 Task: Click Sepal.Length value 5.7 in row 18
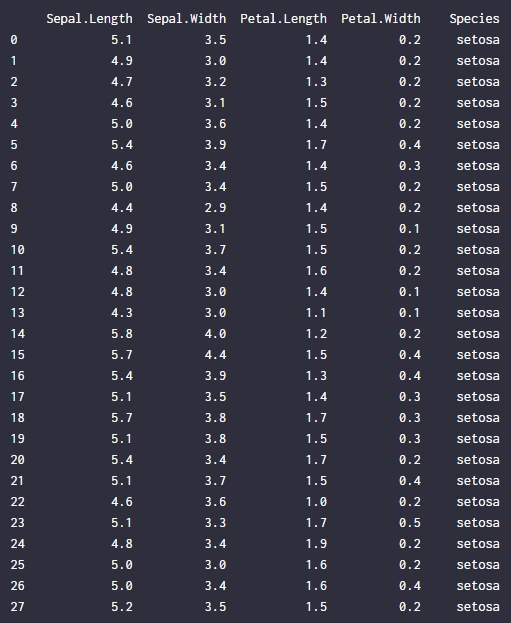(x=122, y=418)
